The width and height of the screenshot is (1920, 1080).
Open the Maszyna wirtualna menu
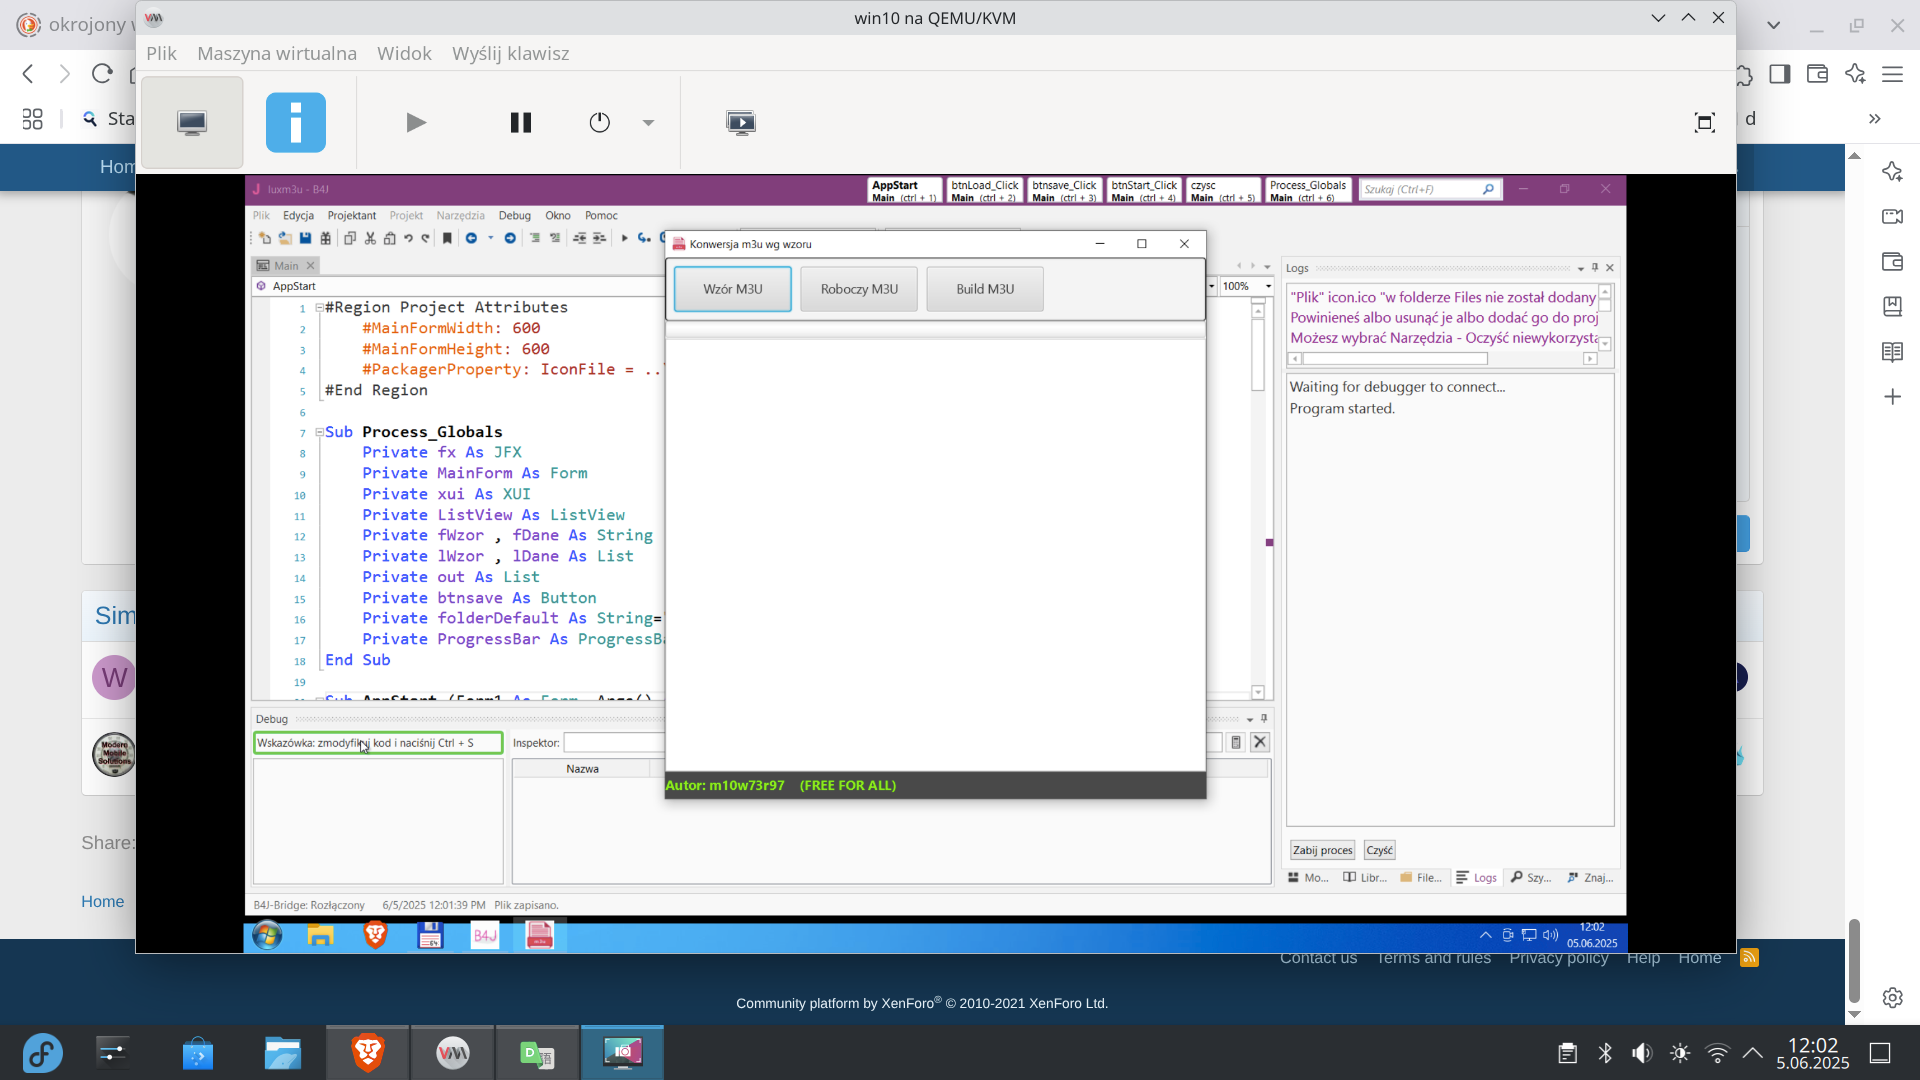[x=277, y=53]
